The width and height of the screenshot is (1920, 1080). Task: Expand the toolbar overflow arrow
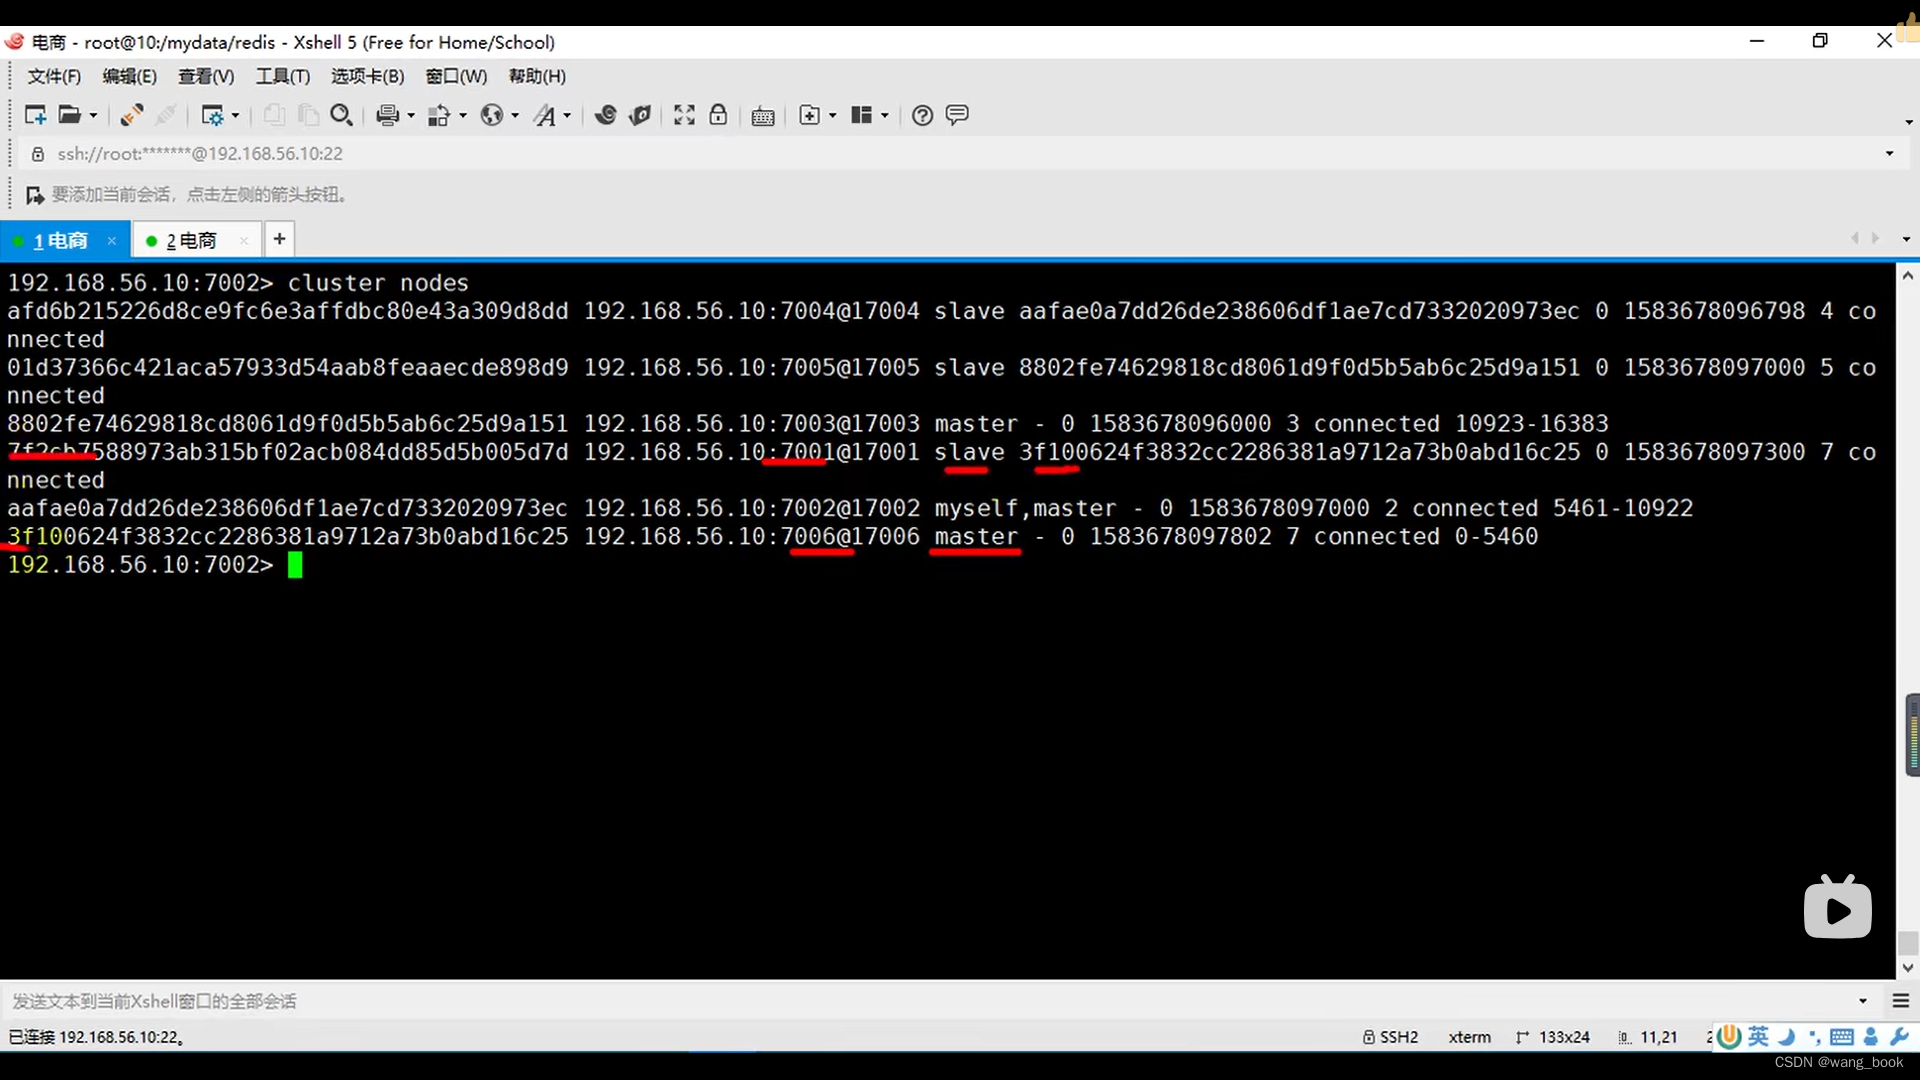point(1908,122)
